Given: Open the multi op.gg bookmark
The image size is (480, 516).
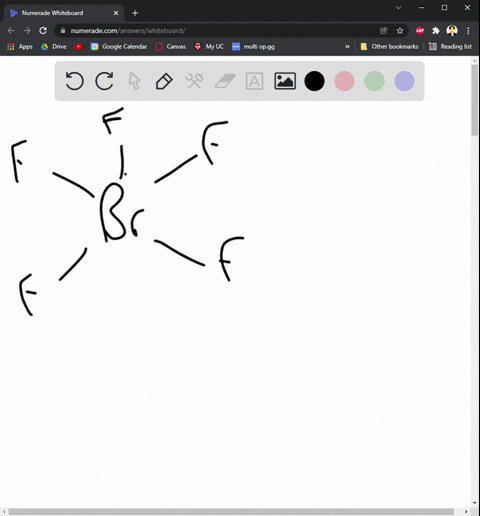Looking at the screenshot, I should [253, 47].
